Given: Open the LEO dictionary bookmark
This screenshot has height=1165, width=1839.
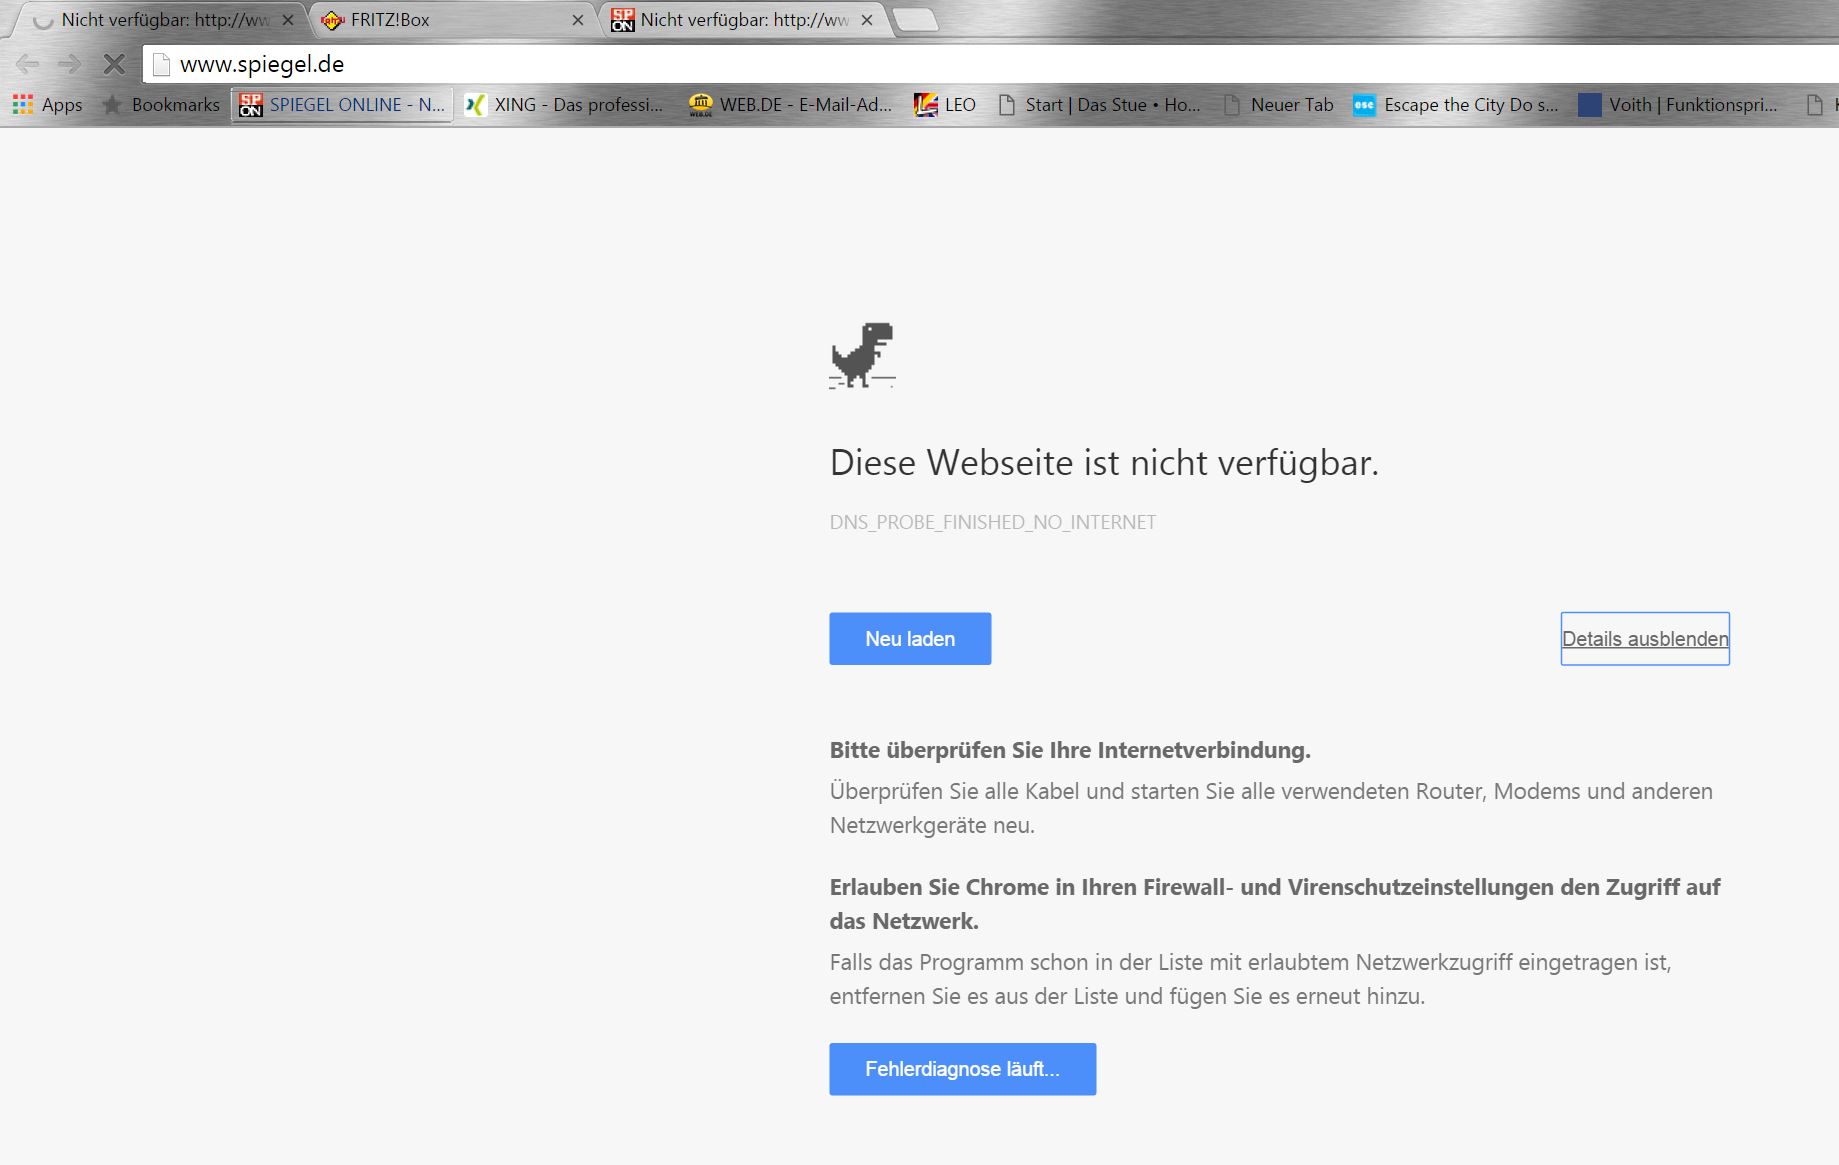Looking at the screenshot, I should tap(945, 104).
